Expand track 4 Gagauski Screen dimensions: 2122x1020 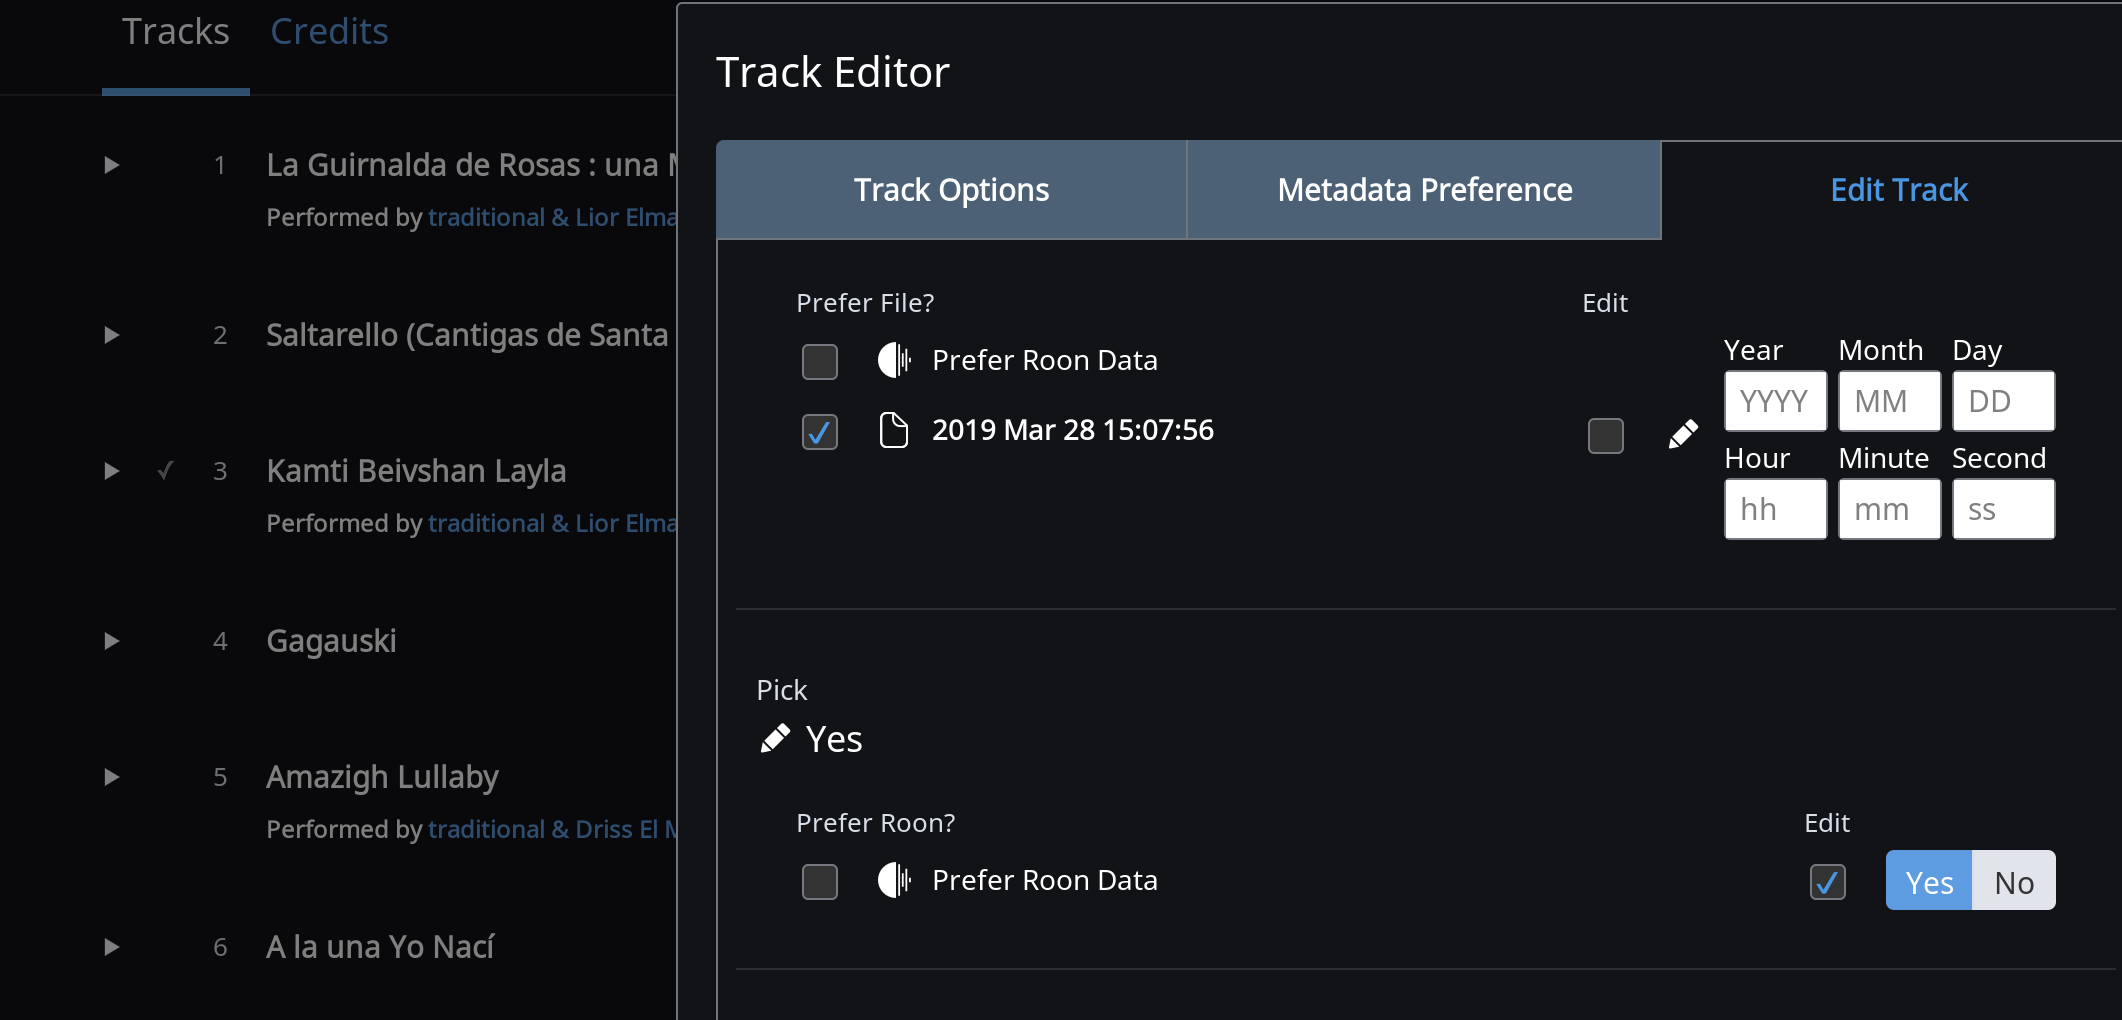(x=112, y=641)
